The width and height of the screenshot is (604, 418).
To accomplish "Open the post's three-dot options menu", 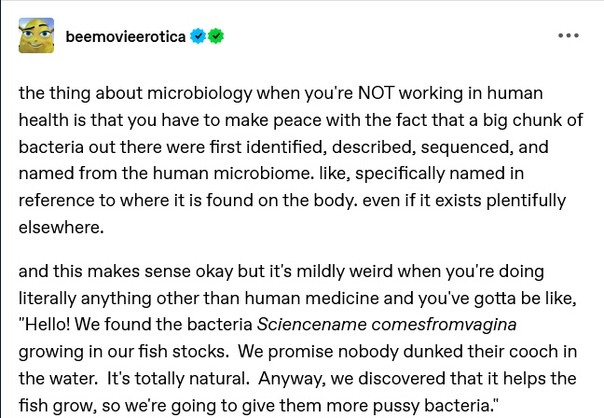I will point(568,35).
